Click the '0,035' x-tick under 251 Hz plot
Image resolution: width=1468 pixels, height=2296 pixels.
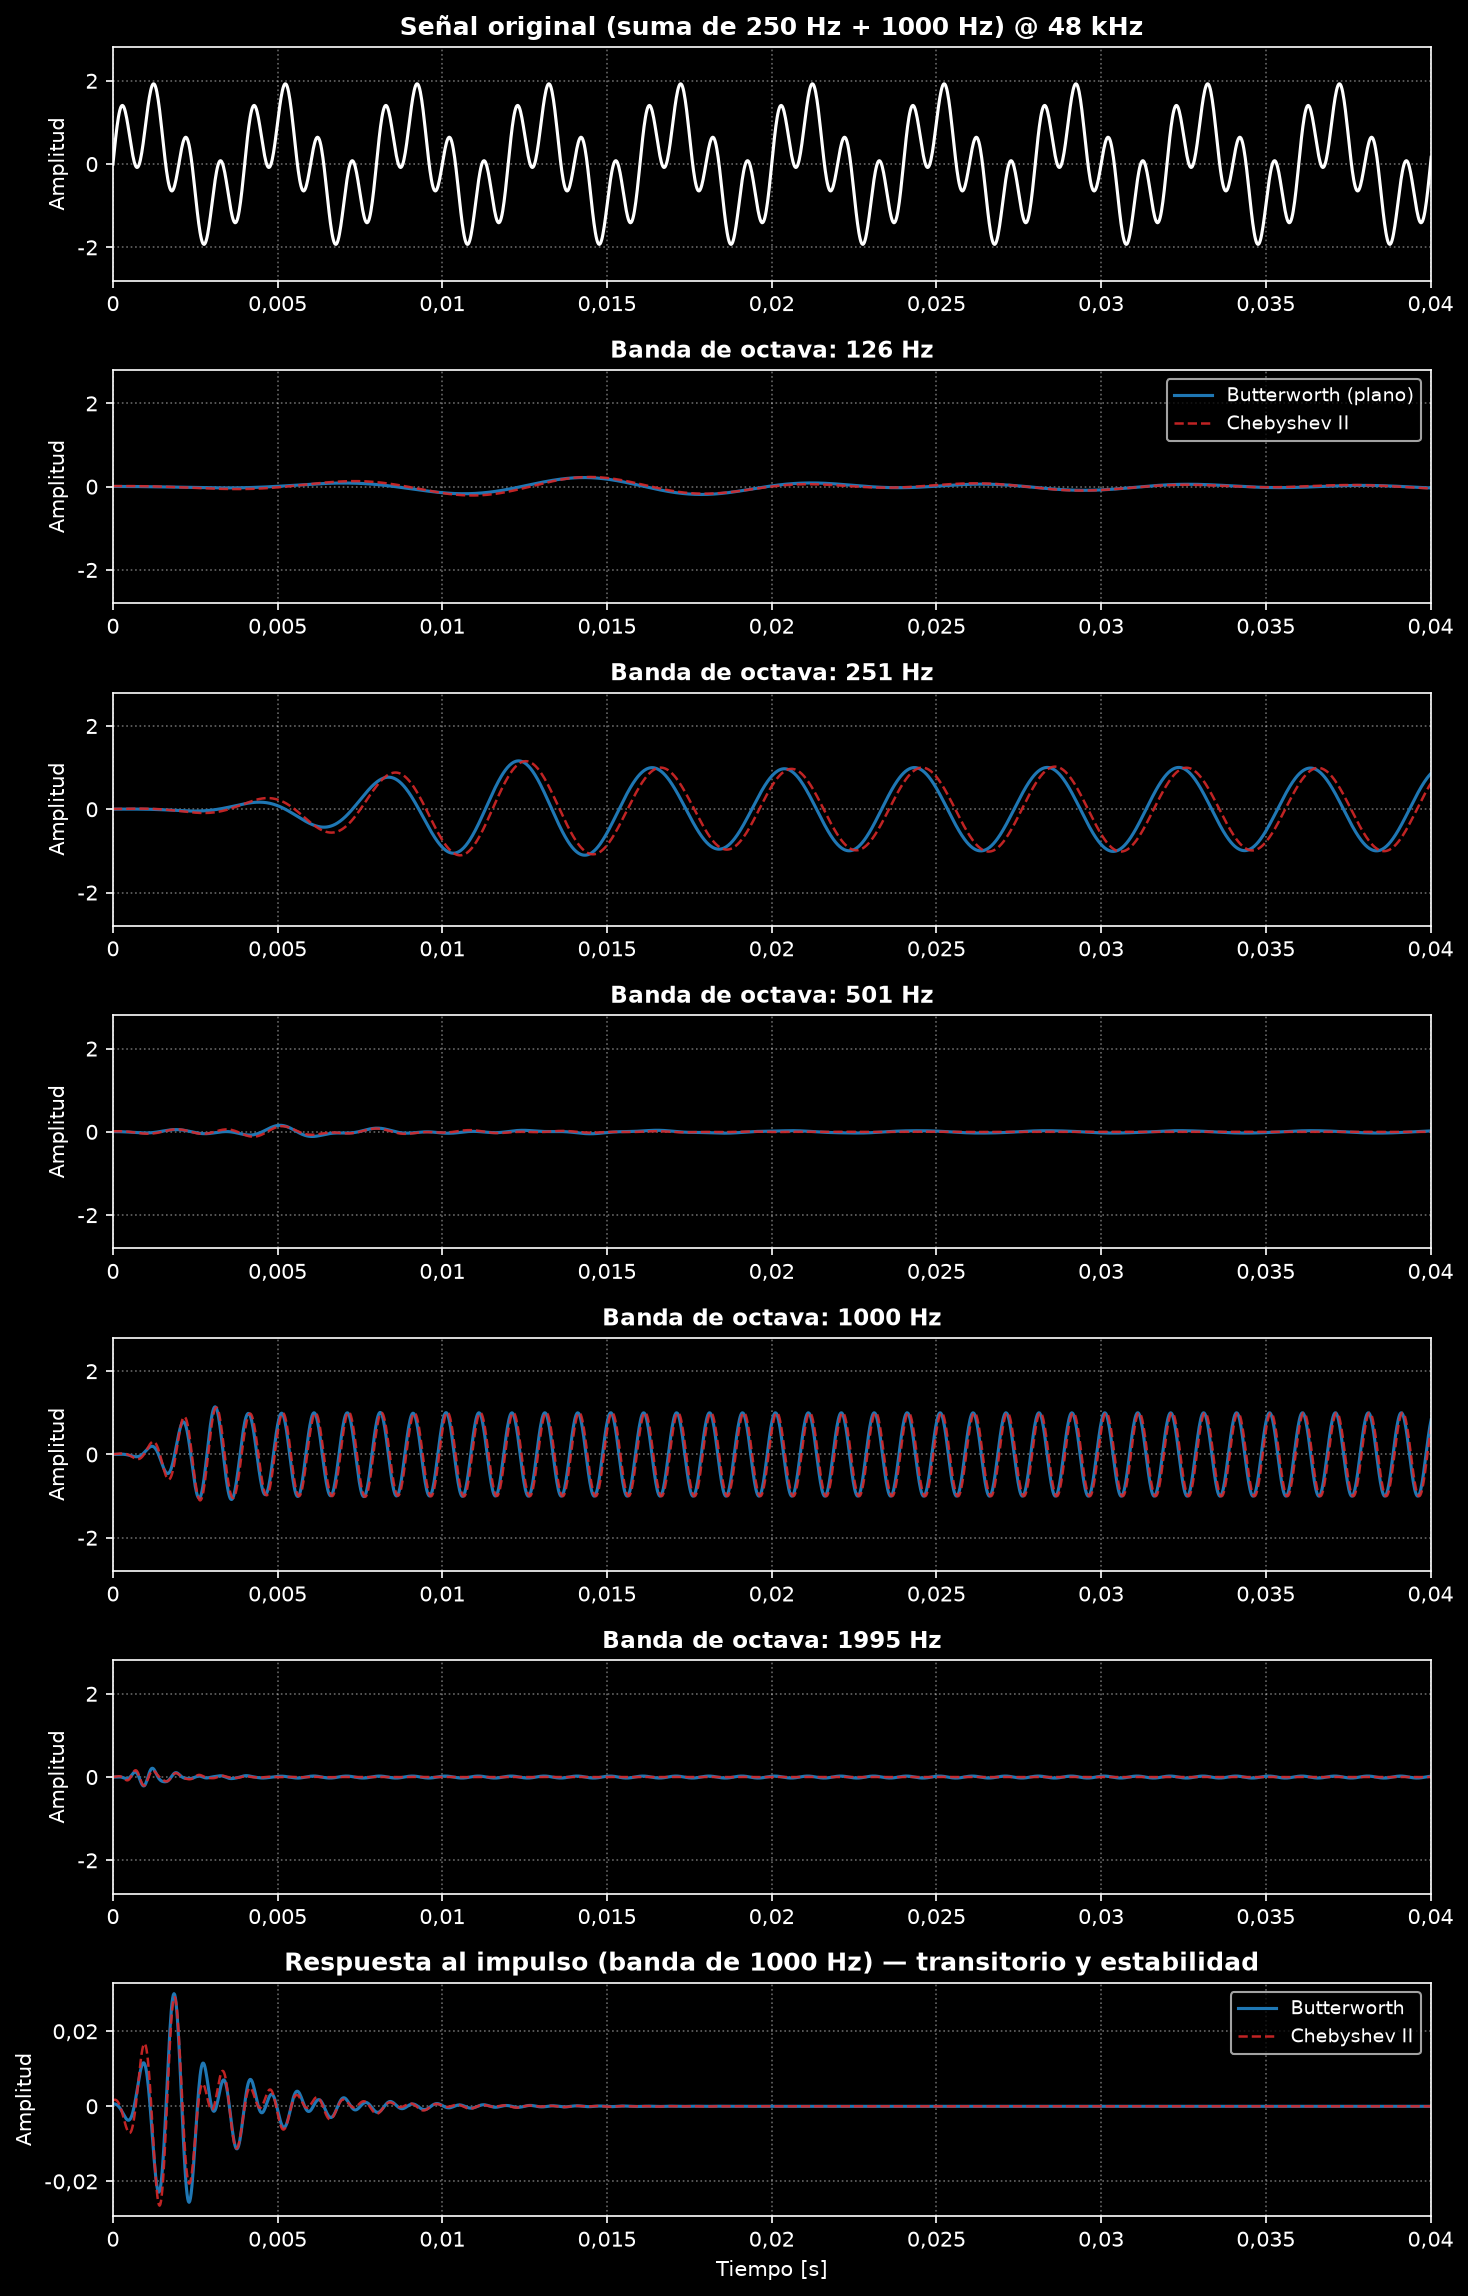click(1266, 949)
